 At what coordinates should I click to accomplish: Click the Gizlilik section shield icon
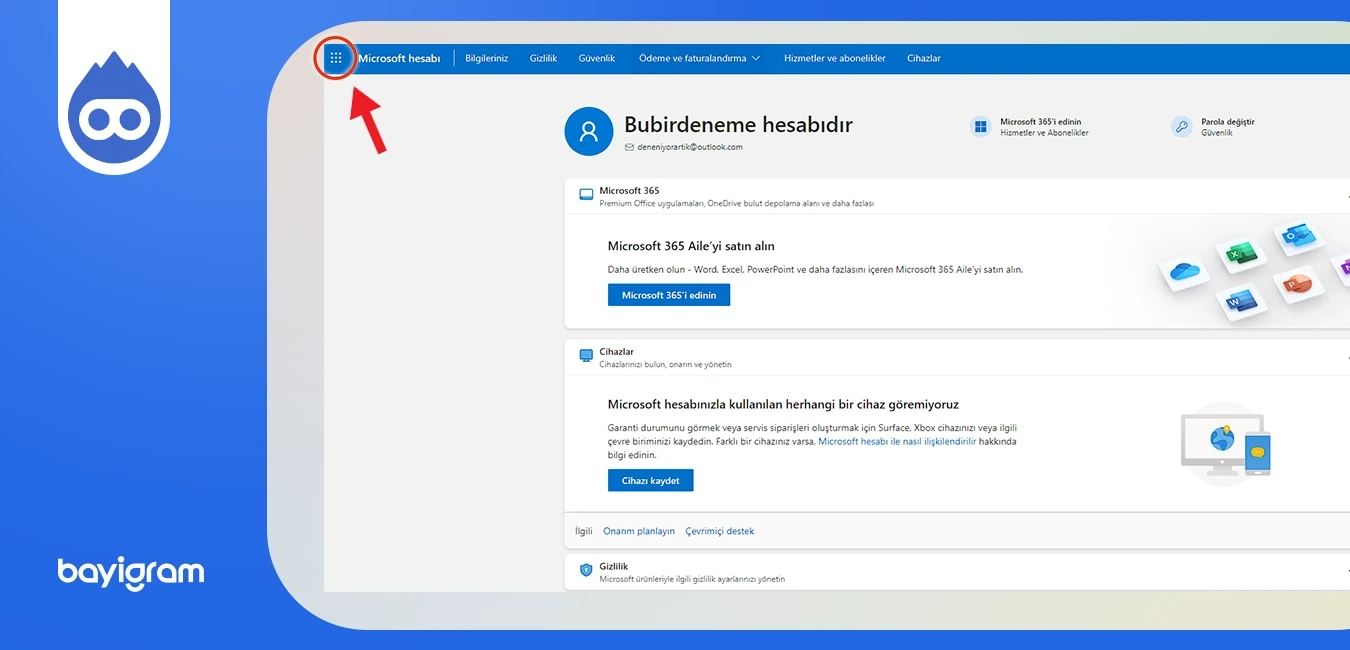pos(586,570)
